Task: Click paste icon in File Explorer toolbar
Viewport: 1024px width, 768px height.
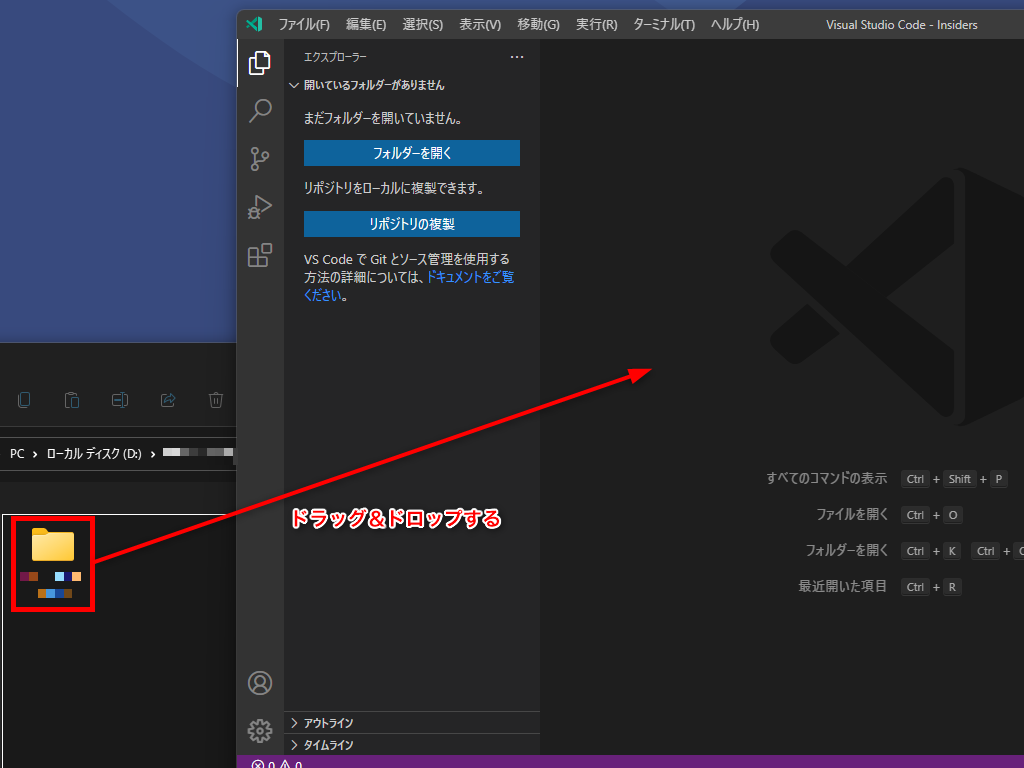Action: click(72, 400)
